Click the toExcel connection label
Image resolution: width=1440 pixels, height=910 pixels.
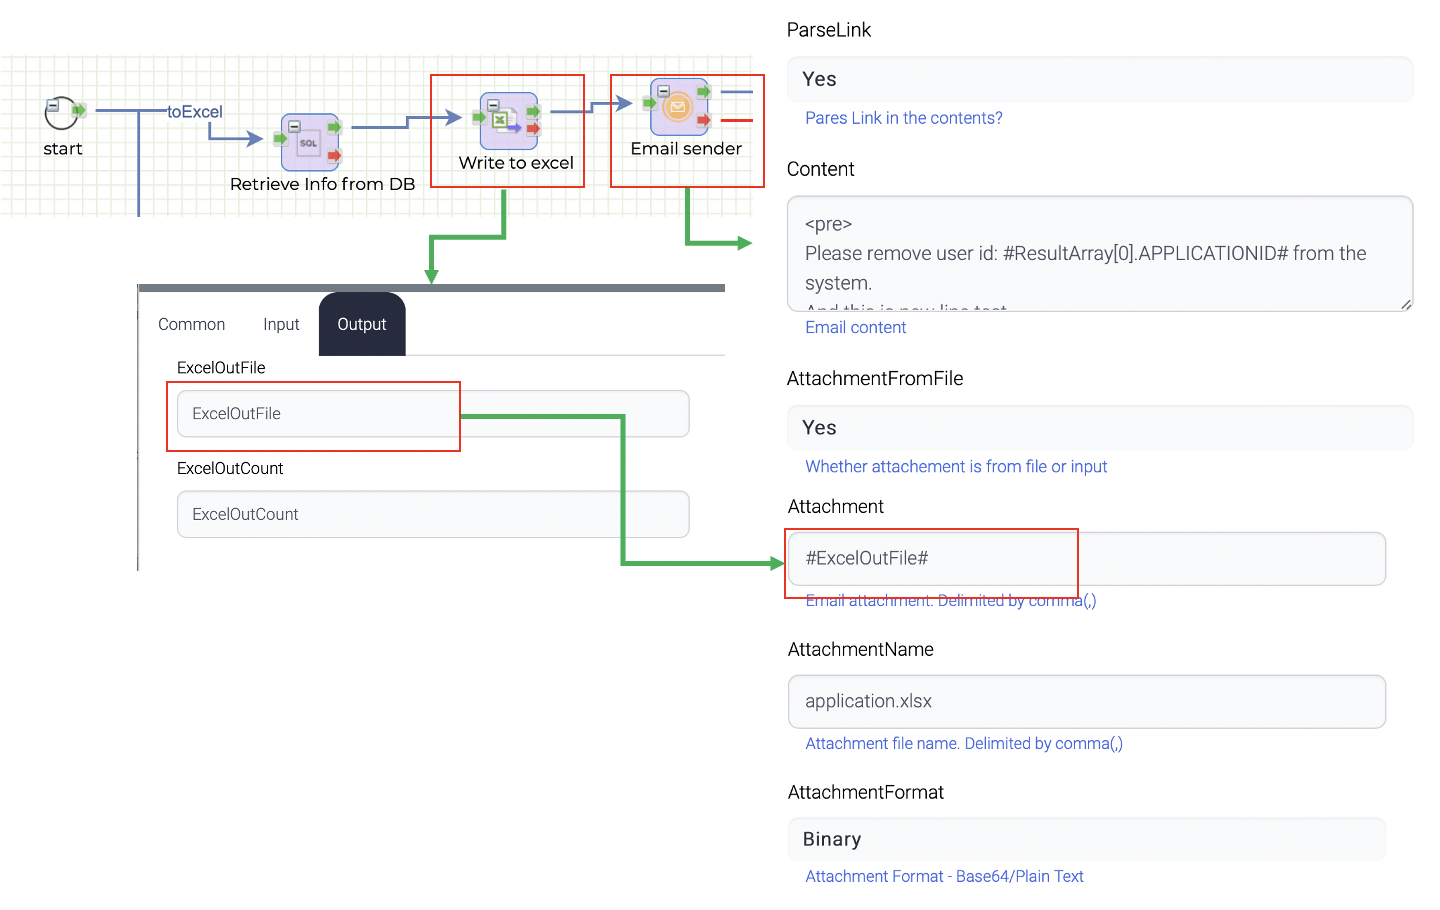click(x=195, y=112)
